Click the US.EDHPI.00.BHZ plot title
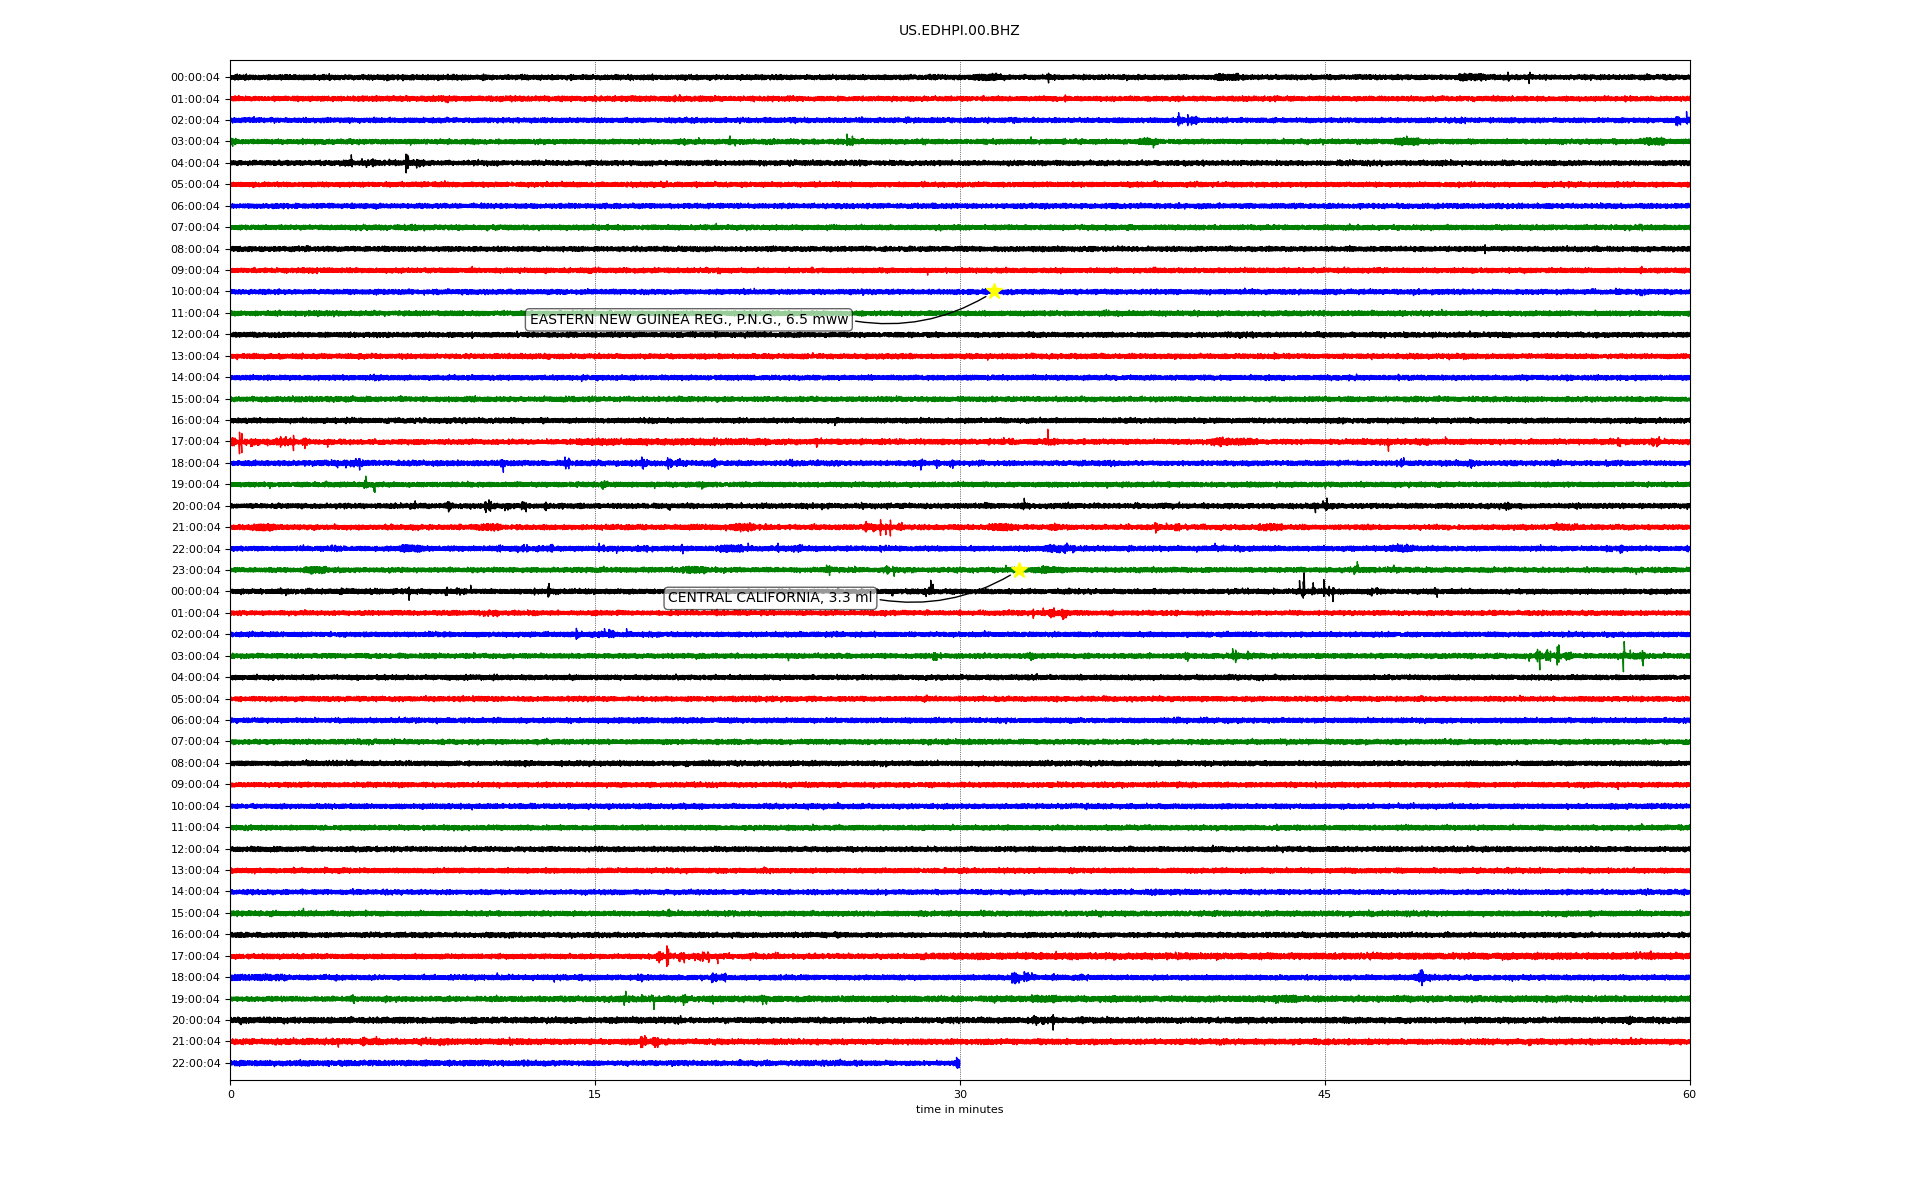Viewport: 1920px width, 1200px height. tap(959, 31)
